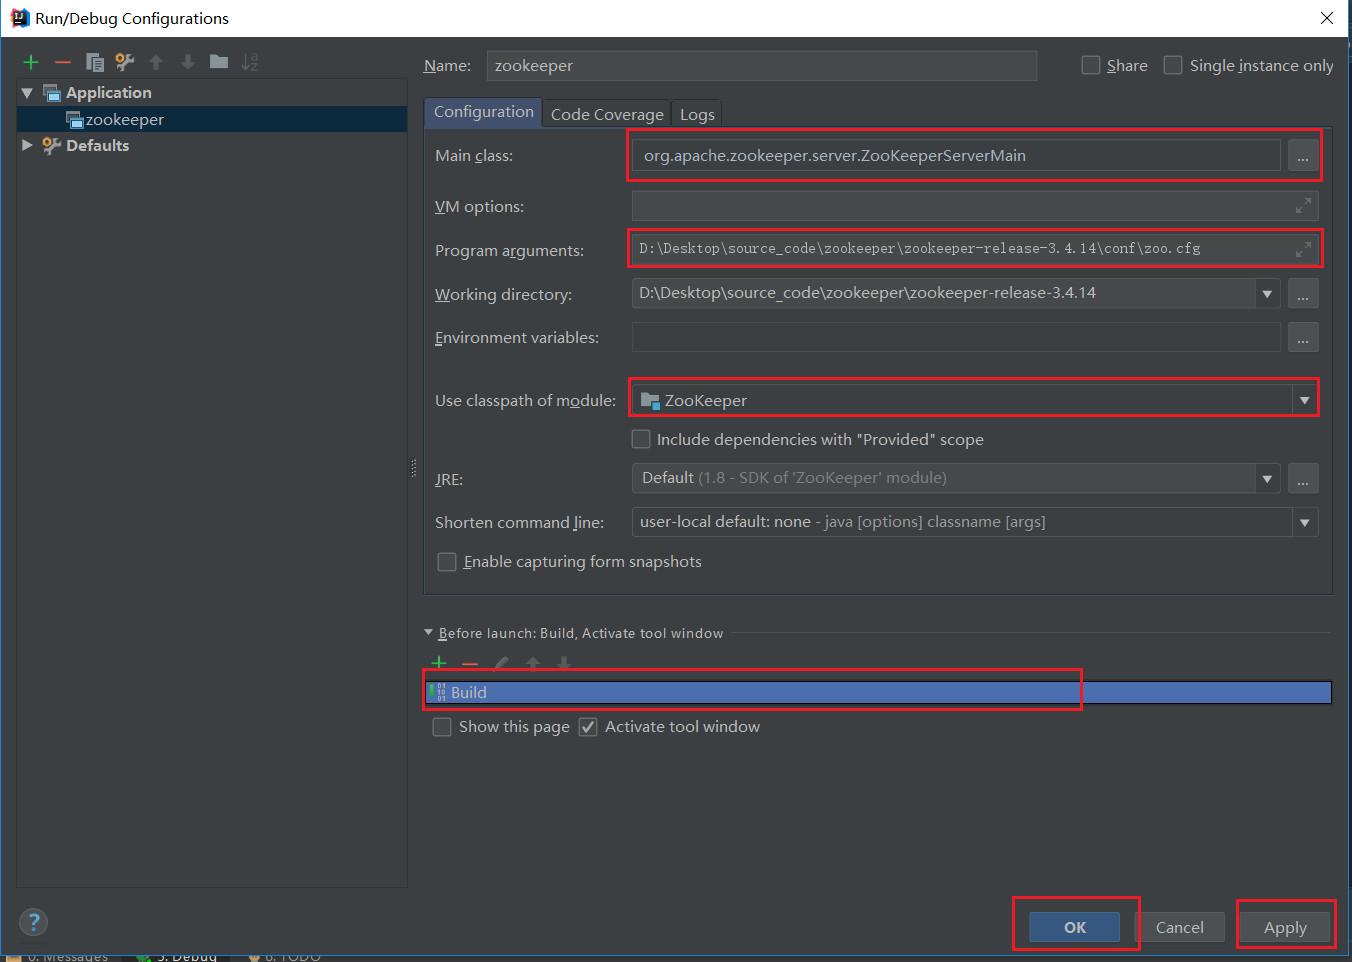The height and width of the screenshot is (962, 1352).
Task: Sort configurations alphabetically
Action: click(250, 62)
